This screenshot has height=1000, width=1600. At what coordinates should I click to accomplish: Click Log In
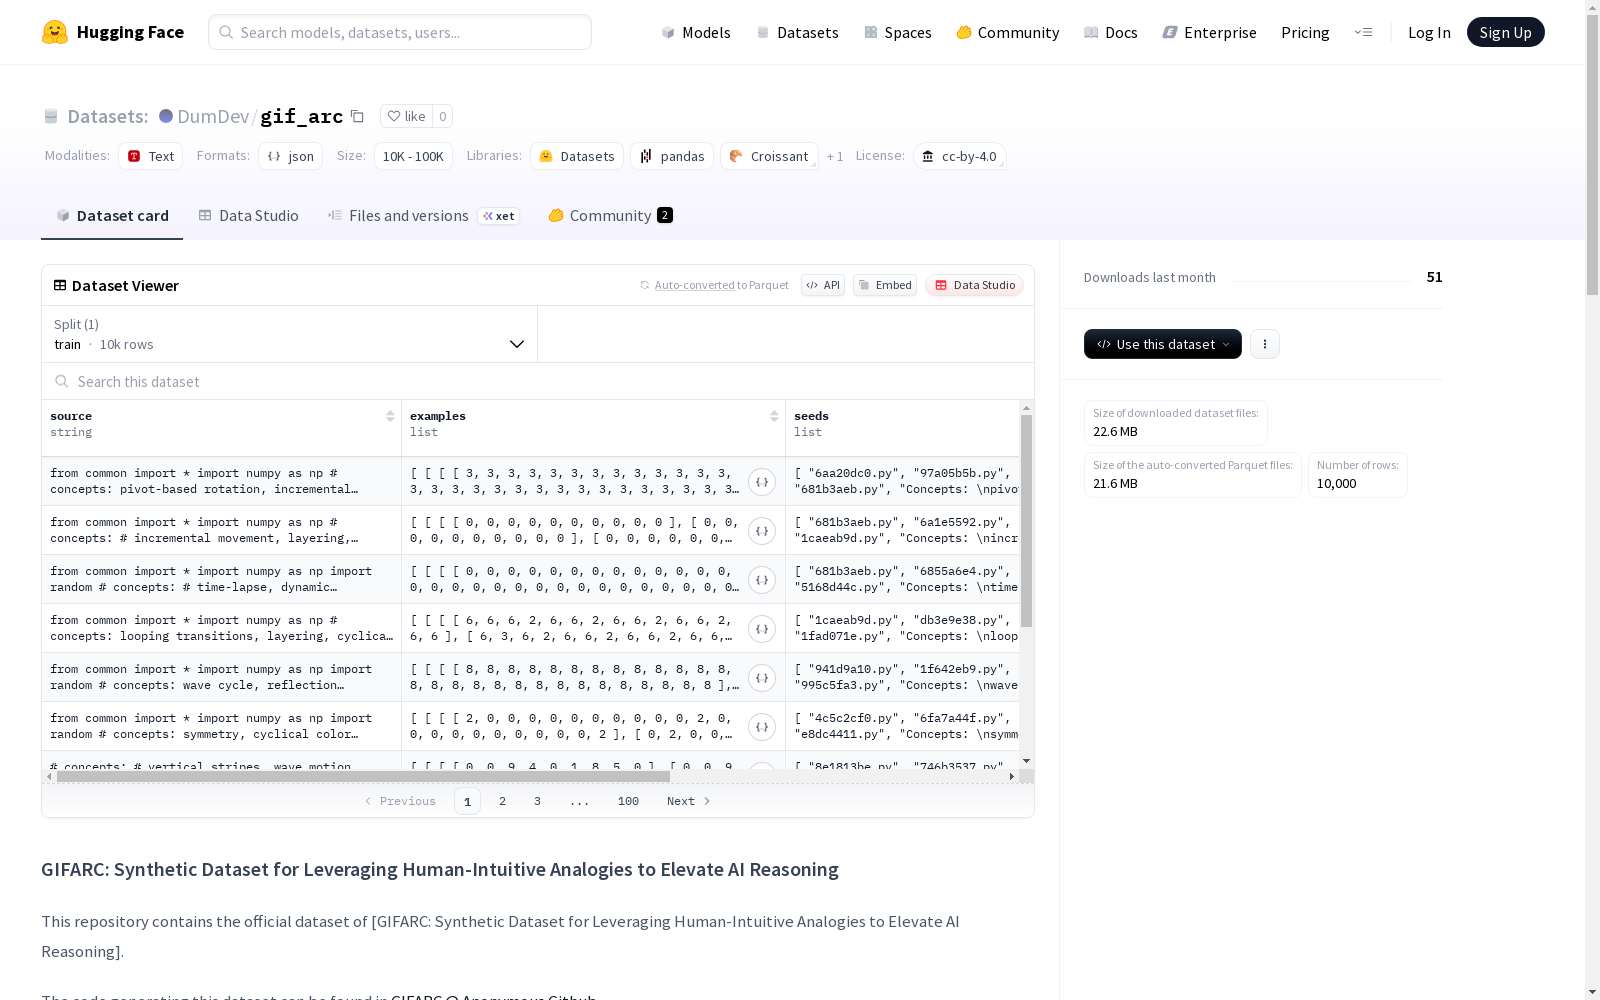(x=1429, y=32)
